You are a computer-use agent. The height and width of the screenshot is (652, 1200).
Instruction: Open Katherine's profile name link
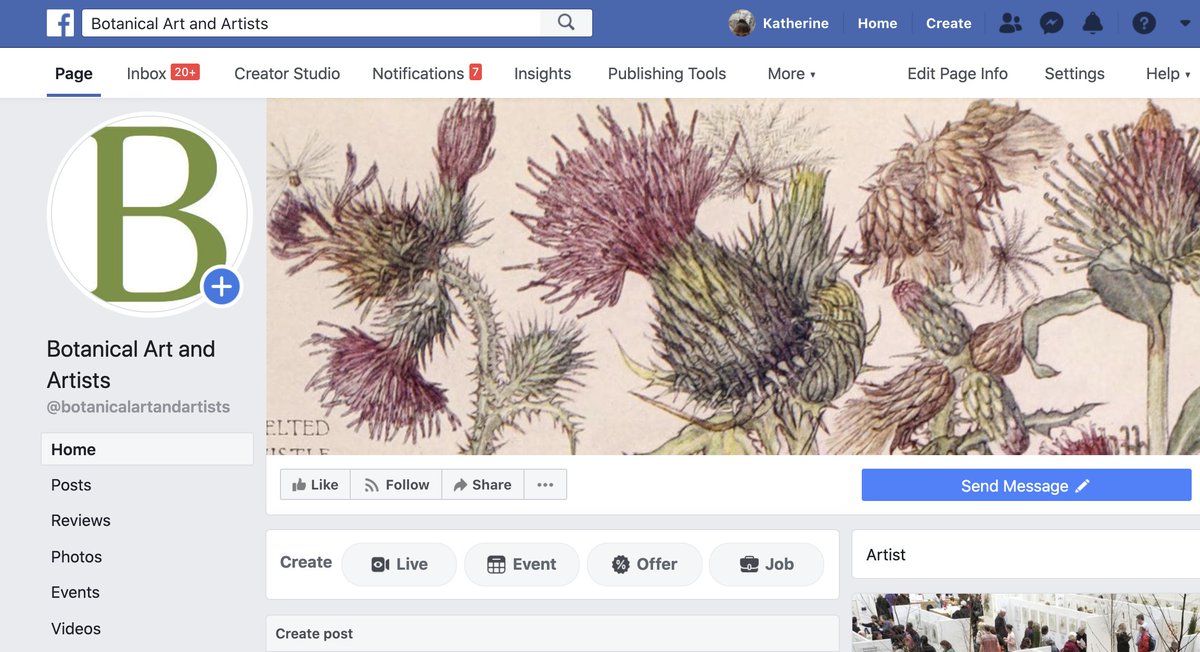click(795, 23)
